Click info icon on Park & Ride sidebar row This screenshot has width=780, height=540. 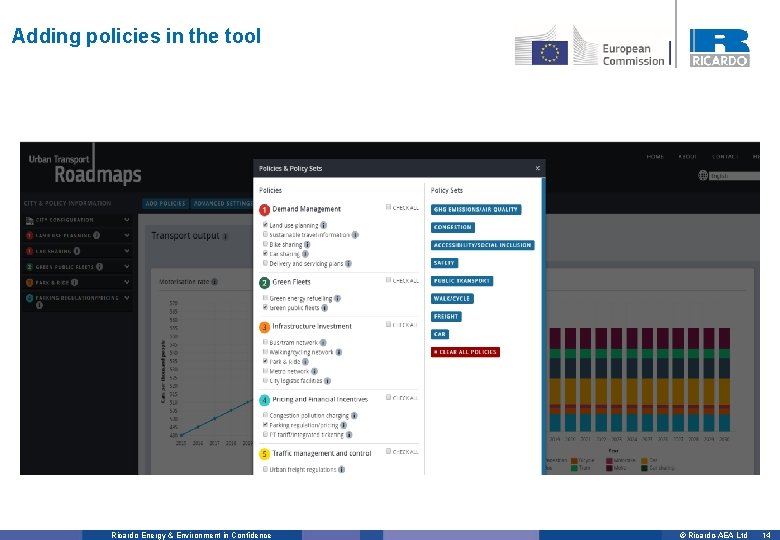[x=74, y=282]
